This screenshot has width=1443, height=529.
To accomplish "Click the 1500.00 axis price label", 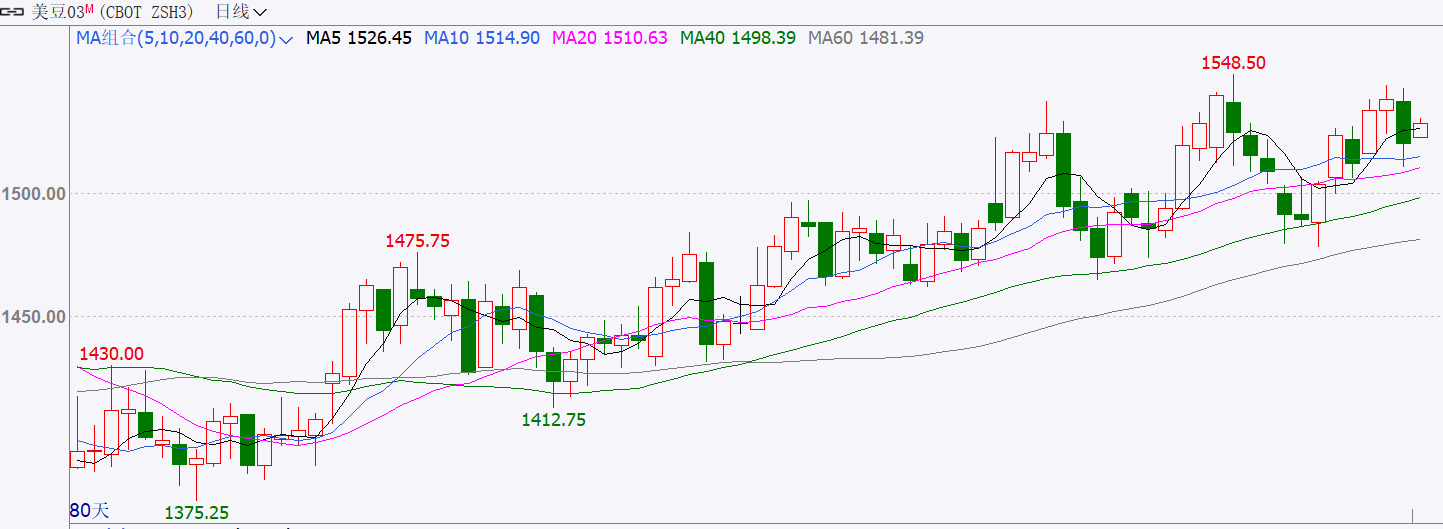I will coord(34,193).
